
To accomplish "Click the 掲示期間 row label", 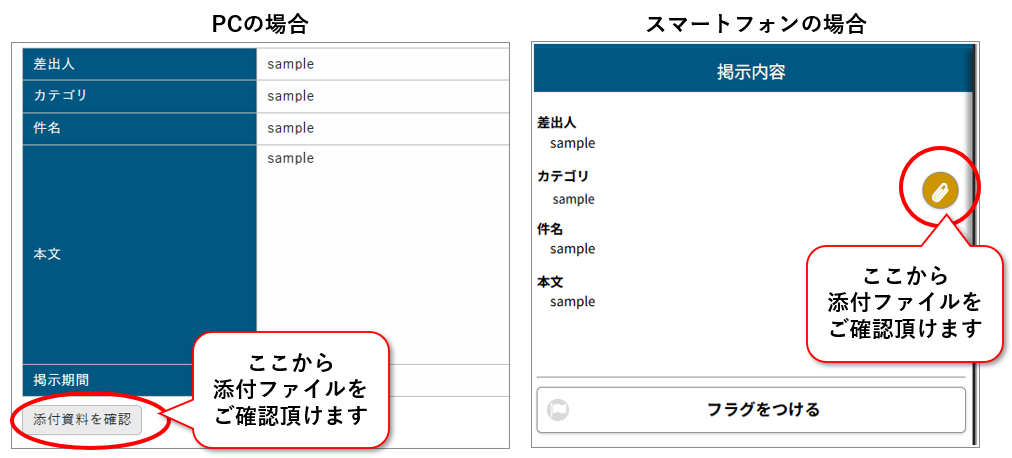I will click(61, 380).
